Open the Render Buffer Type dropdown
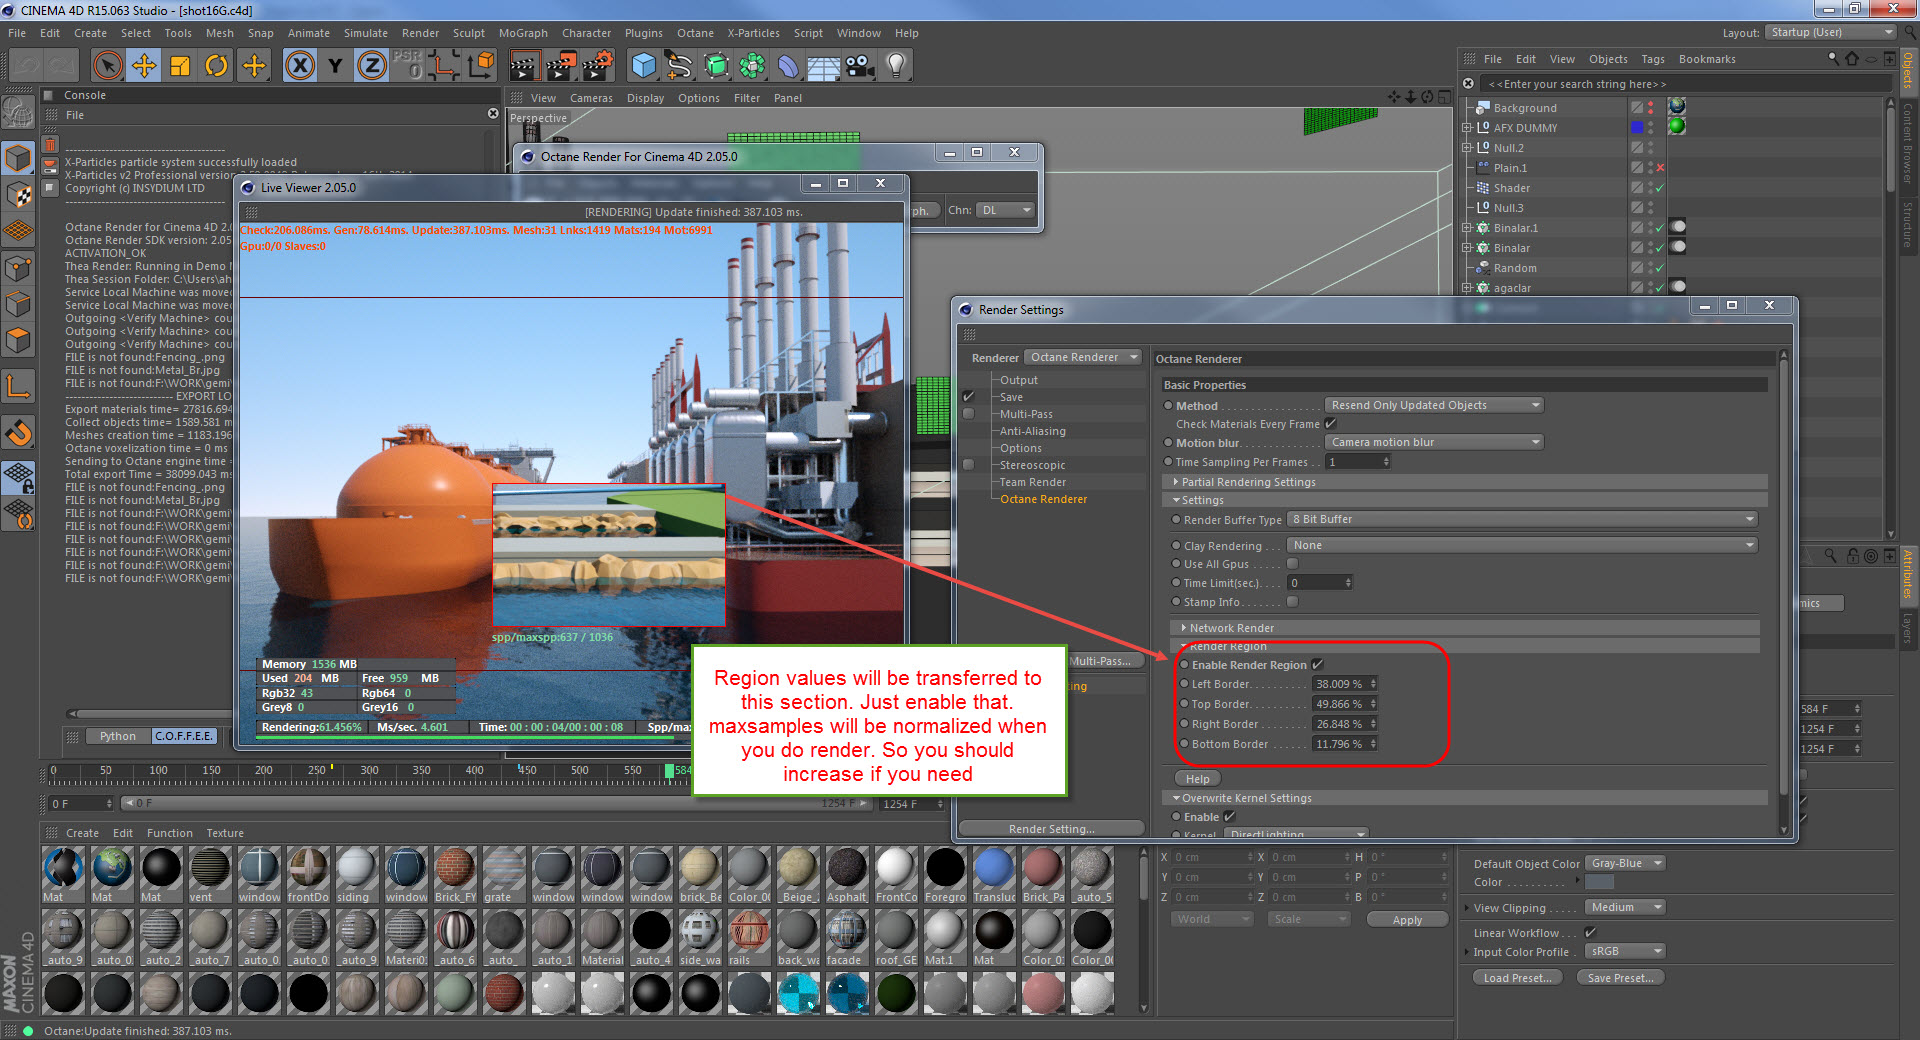The height and width of the screenshot is (1040, 1920). 1521,520
